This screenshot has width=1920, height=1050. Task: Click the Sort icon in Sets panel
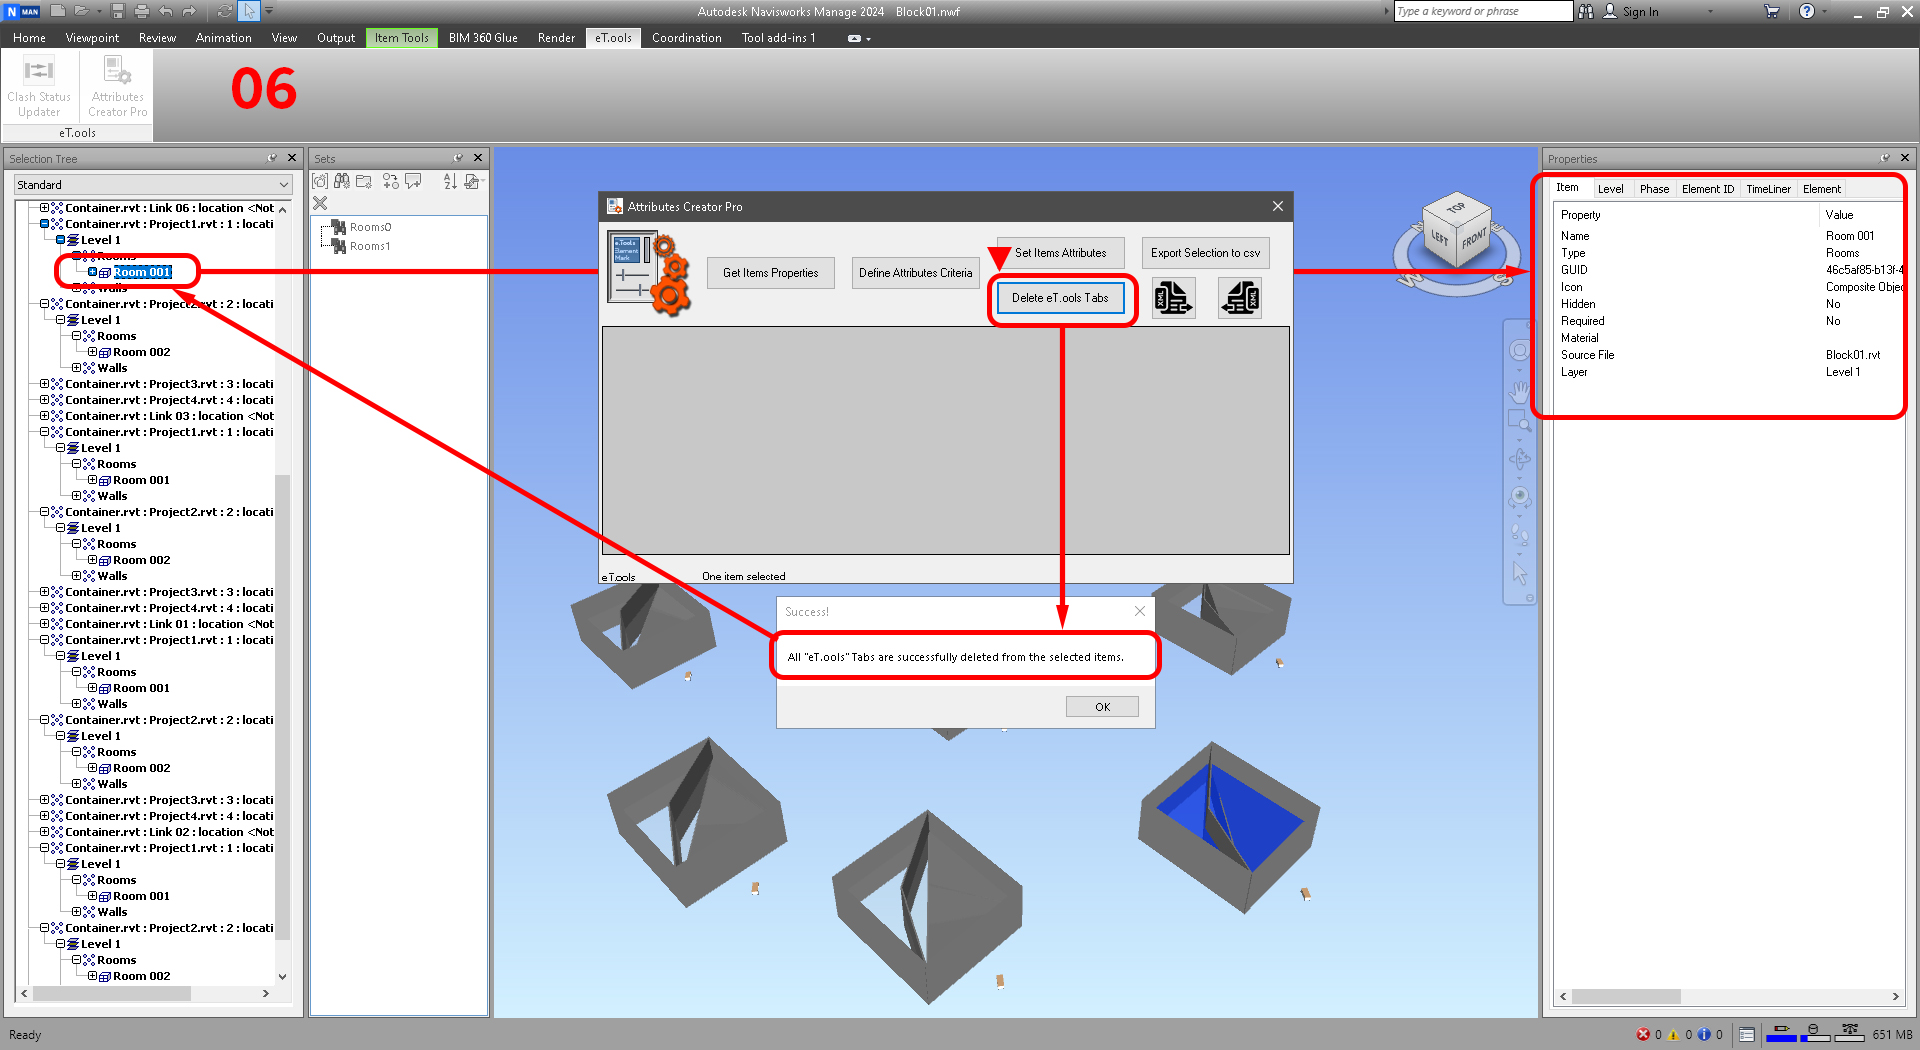click(450, 181)
